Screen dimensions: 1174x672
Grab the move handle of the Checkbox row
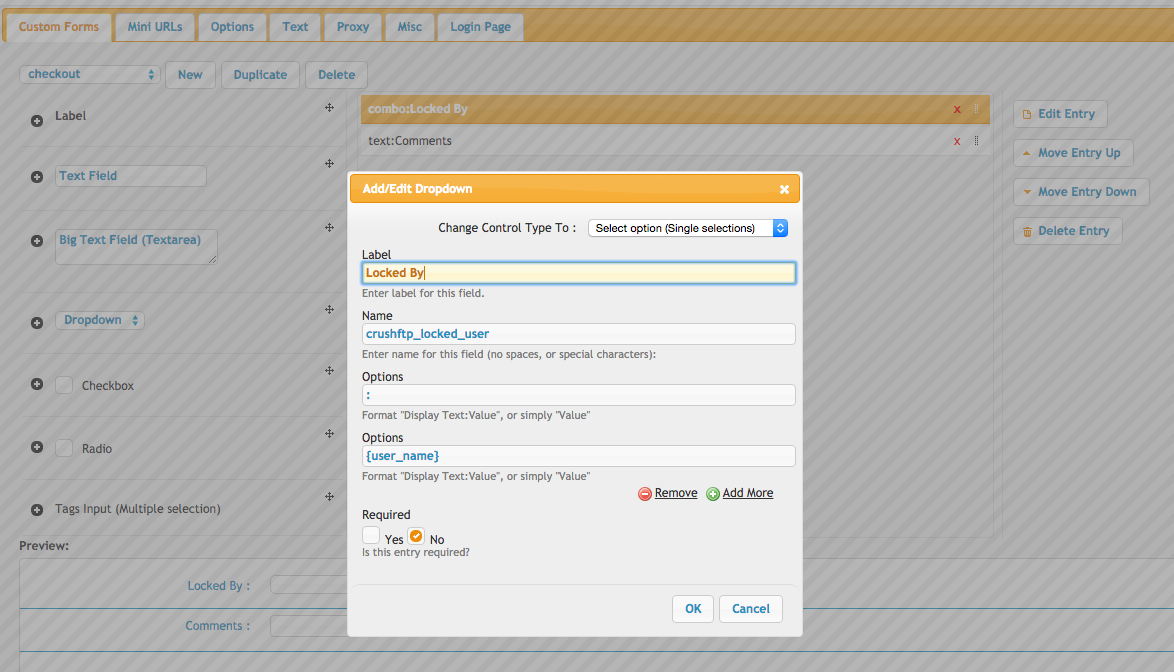(329, 370)
